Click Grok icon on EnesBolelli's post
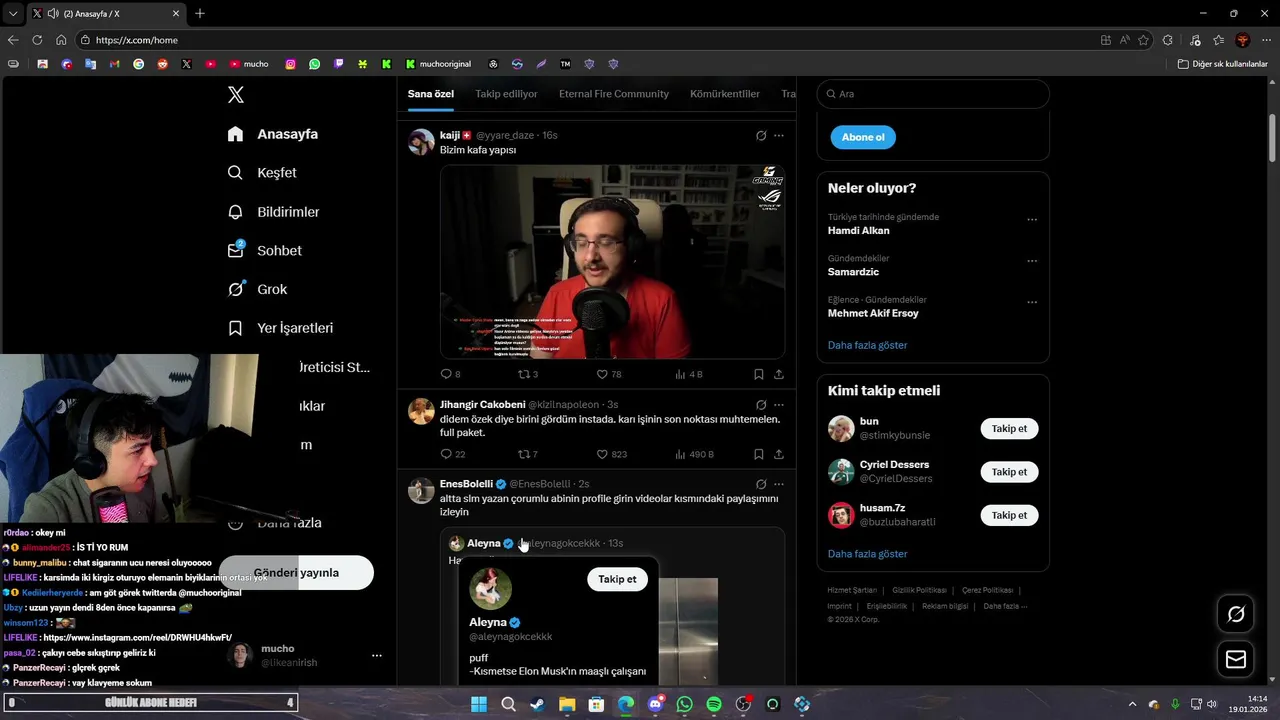1280x720 pixels. tap(761, 484)
